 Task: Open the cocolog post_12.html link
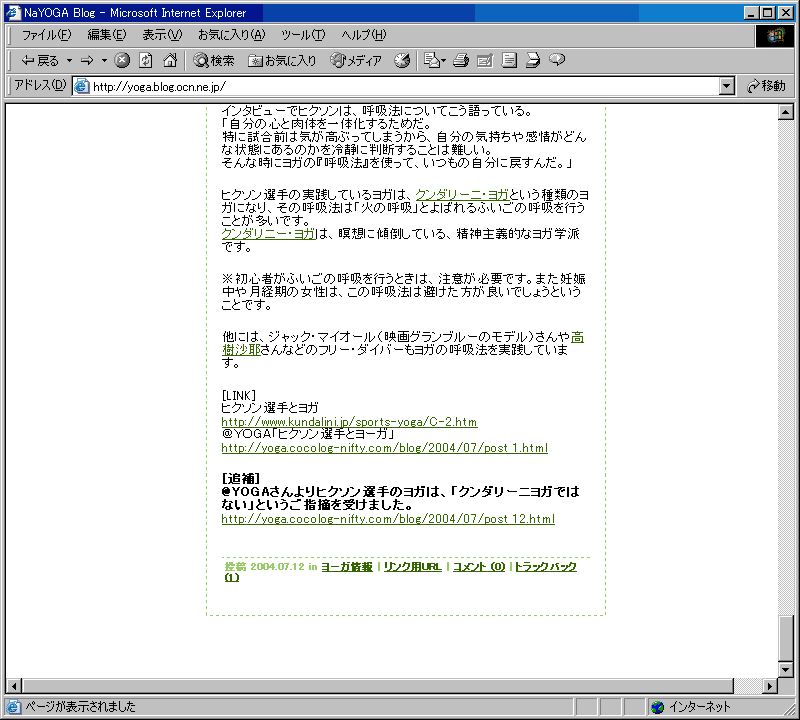(388, 519)
